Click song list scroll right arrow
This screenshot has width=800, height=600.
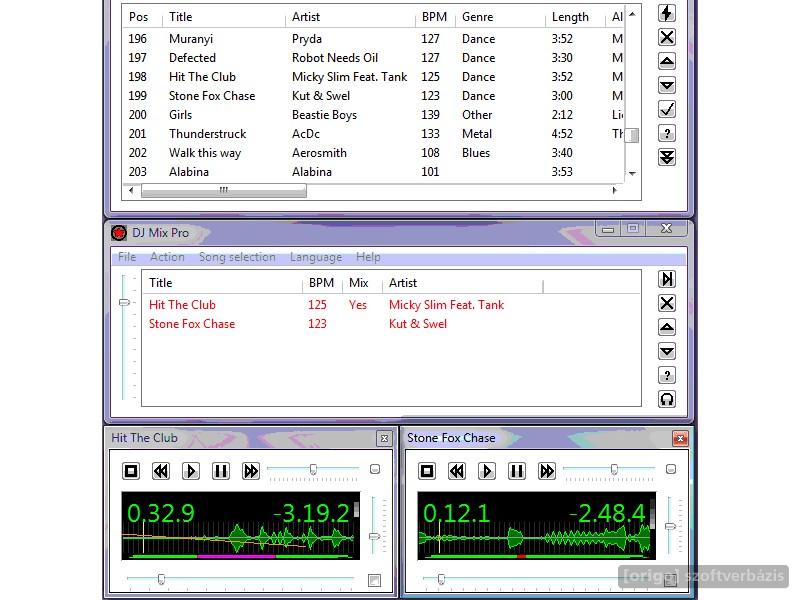(x=614, y=190)
